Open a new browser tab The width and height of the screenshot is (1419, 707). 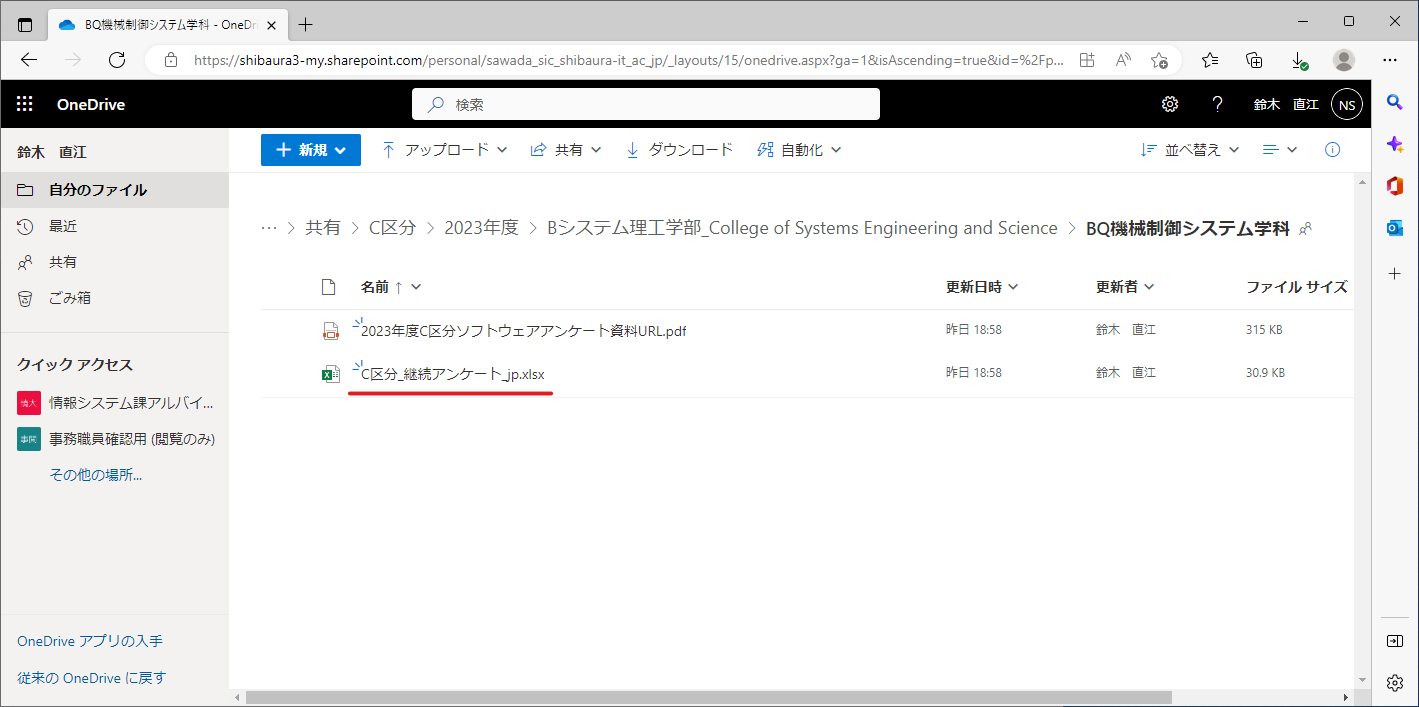pos(305,24)
